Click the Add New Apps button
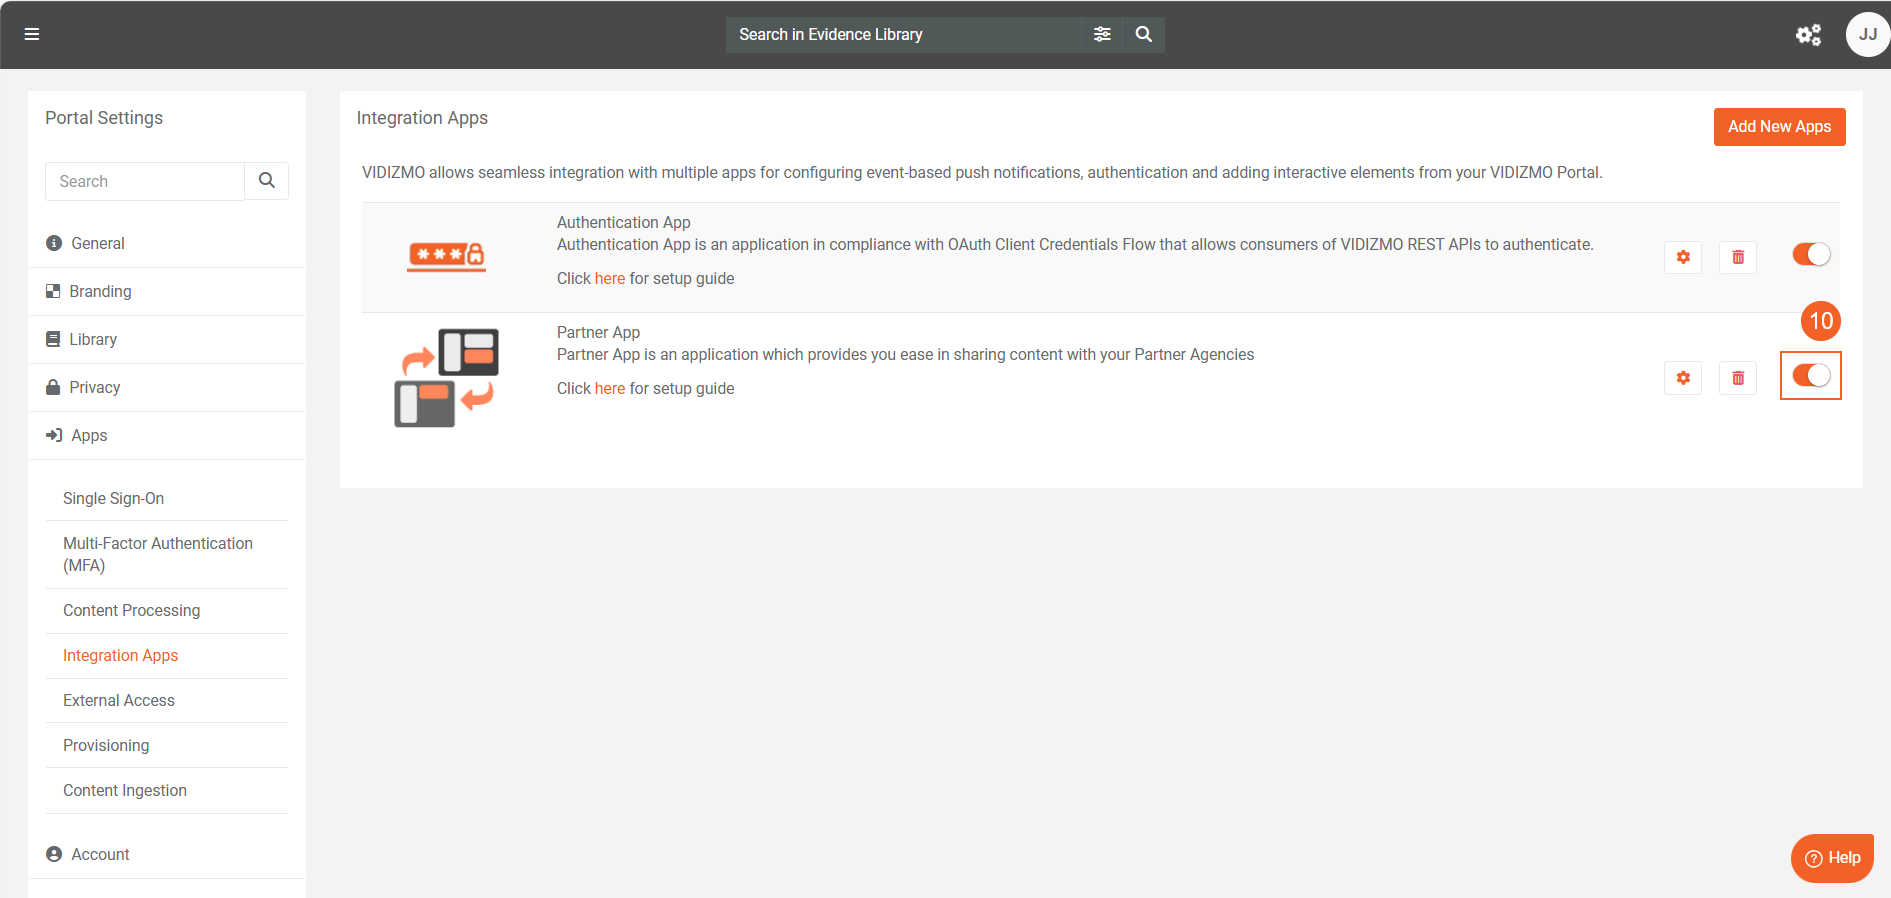 pos(1779,127)
